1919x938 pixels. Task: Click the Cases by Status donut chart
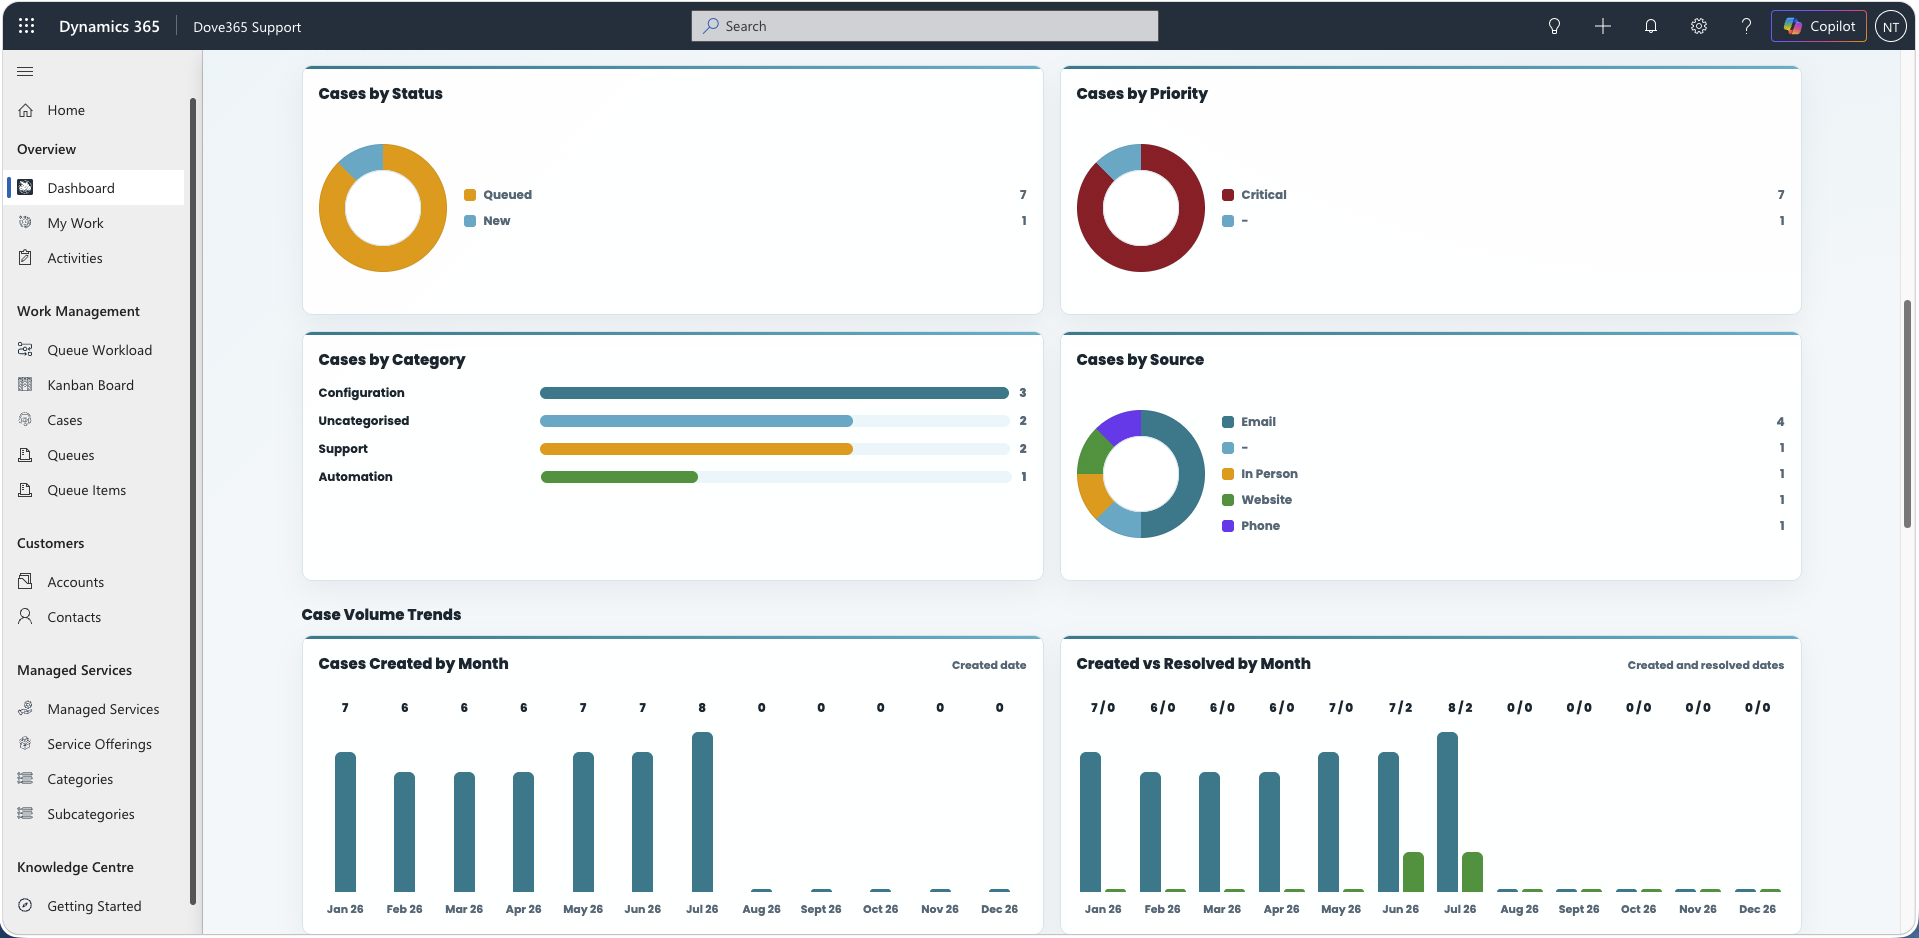383,208
